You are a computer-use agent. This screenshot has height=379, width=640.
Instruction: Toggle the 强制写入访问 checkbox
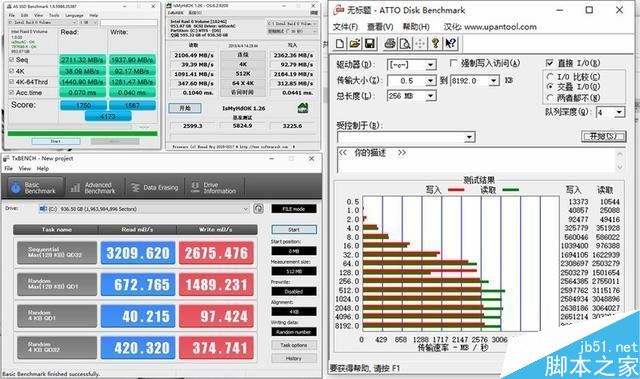[x=453, y=63]
